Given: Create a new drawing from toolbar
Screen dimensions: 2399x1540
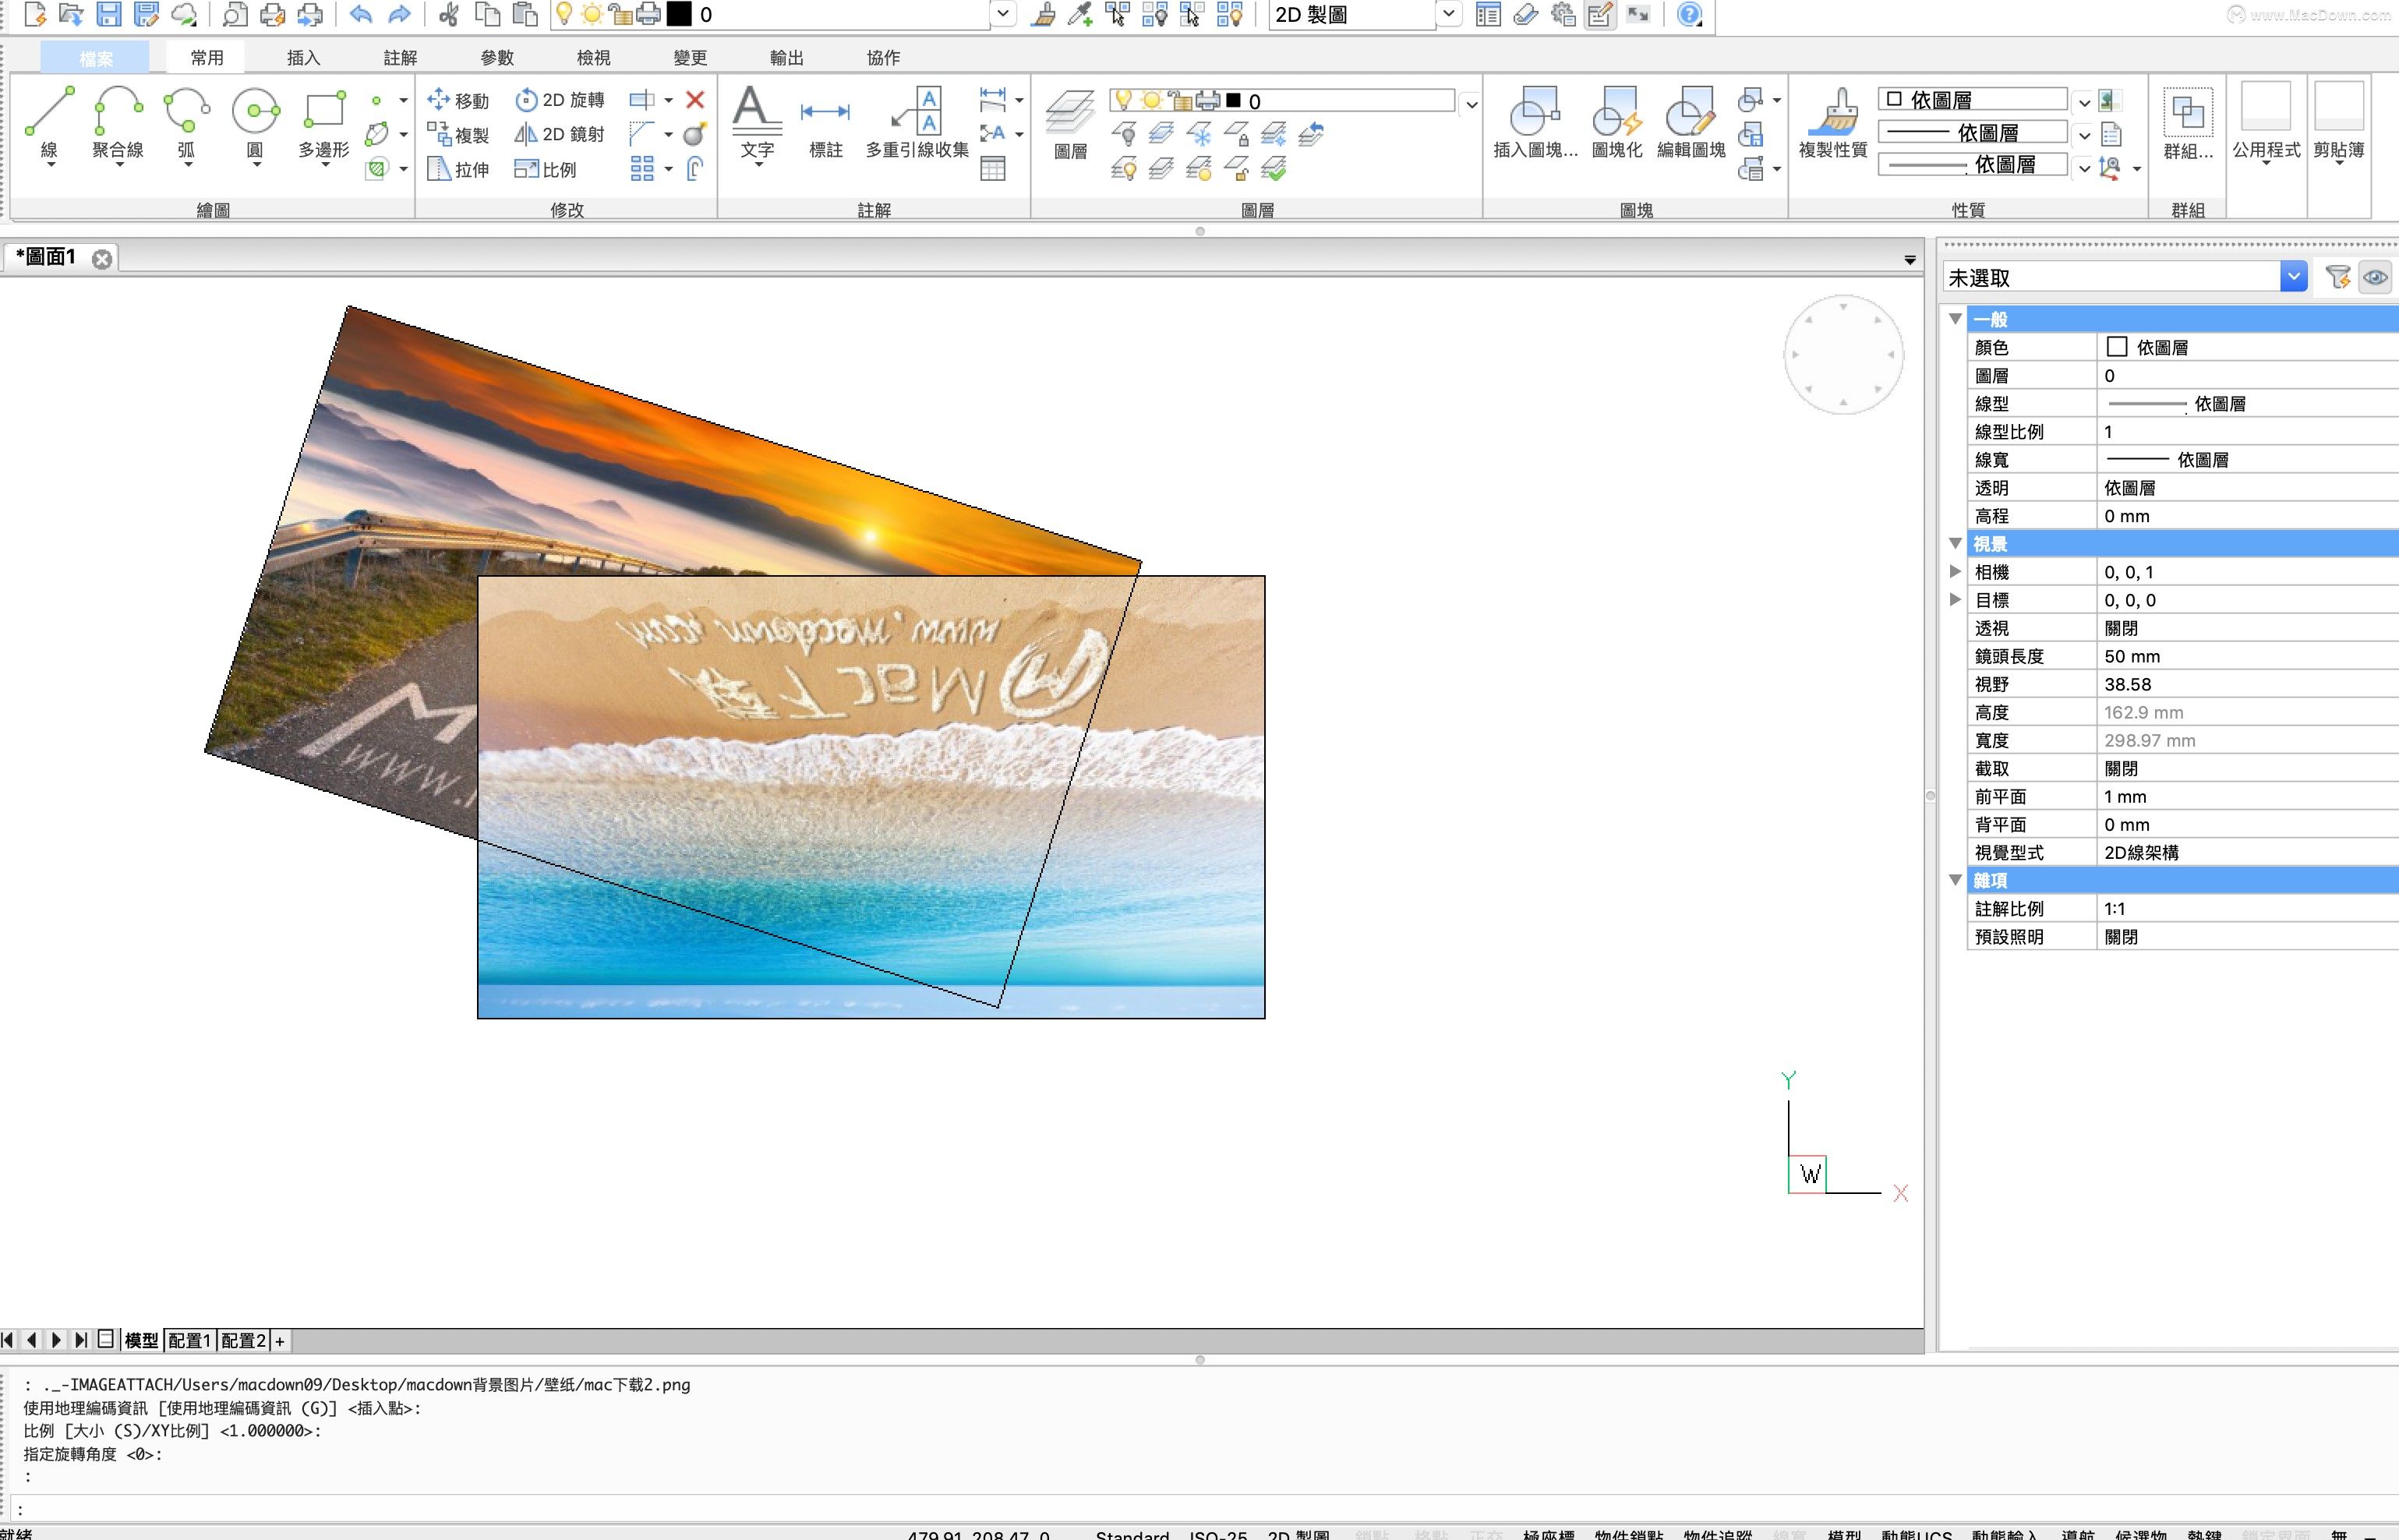Looking at the screenshot, I should (35, 14).
